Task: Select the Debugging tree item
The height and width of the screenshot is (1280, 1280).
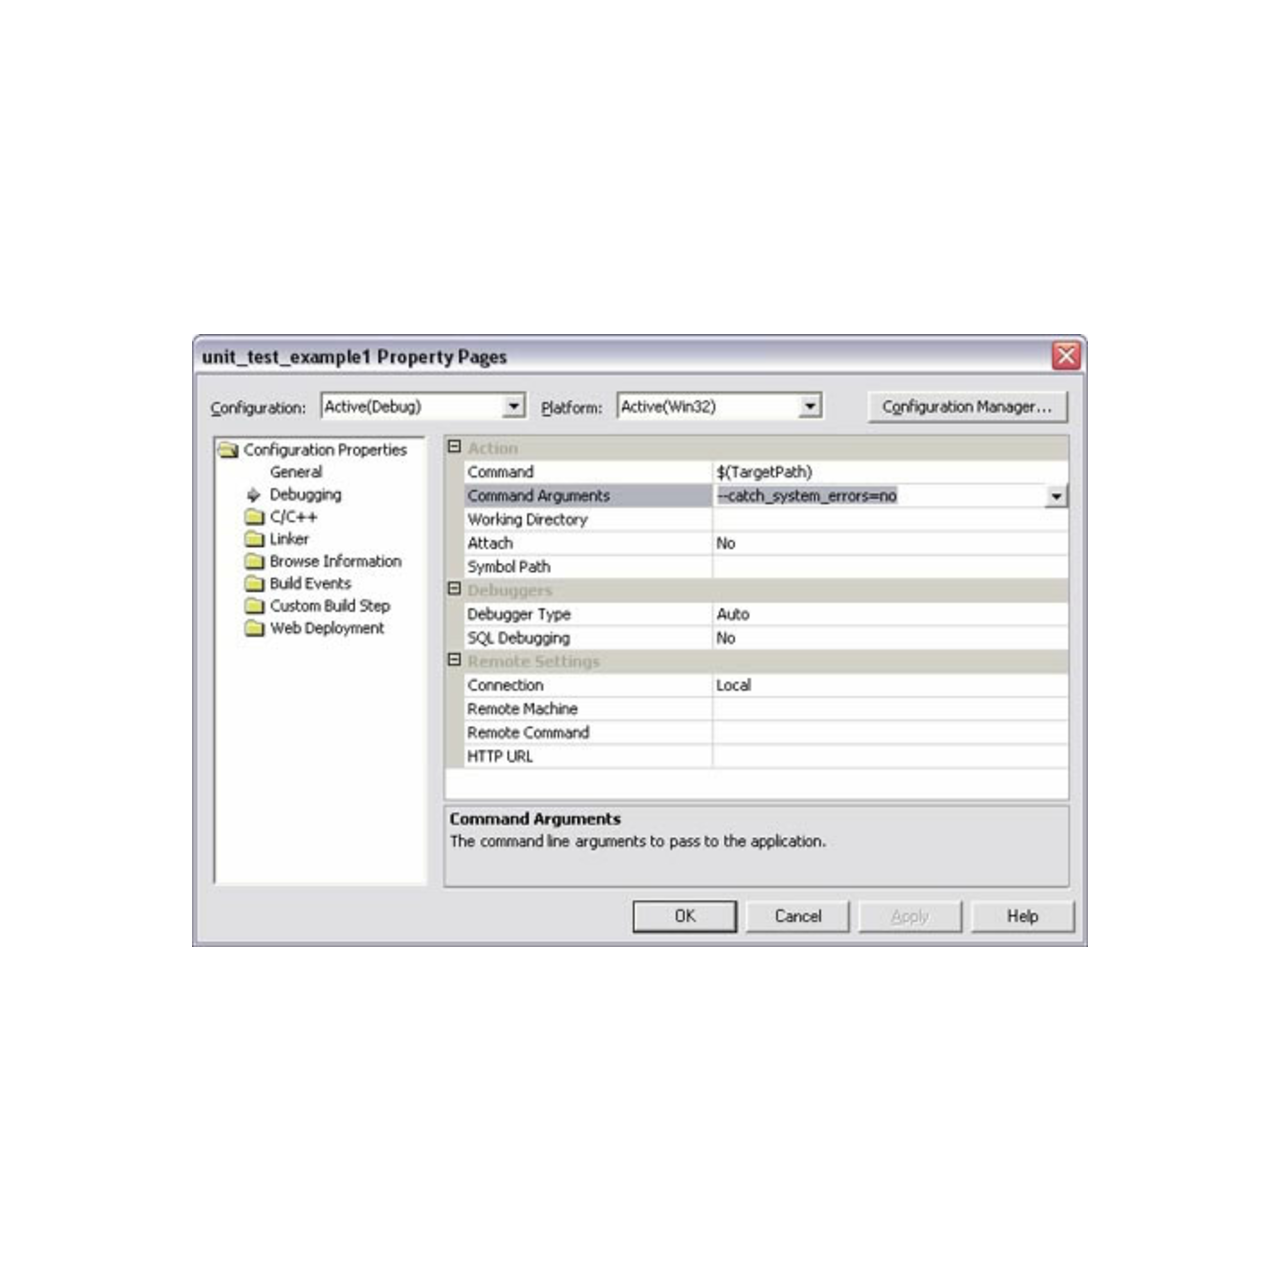Action: [305, 494]
